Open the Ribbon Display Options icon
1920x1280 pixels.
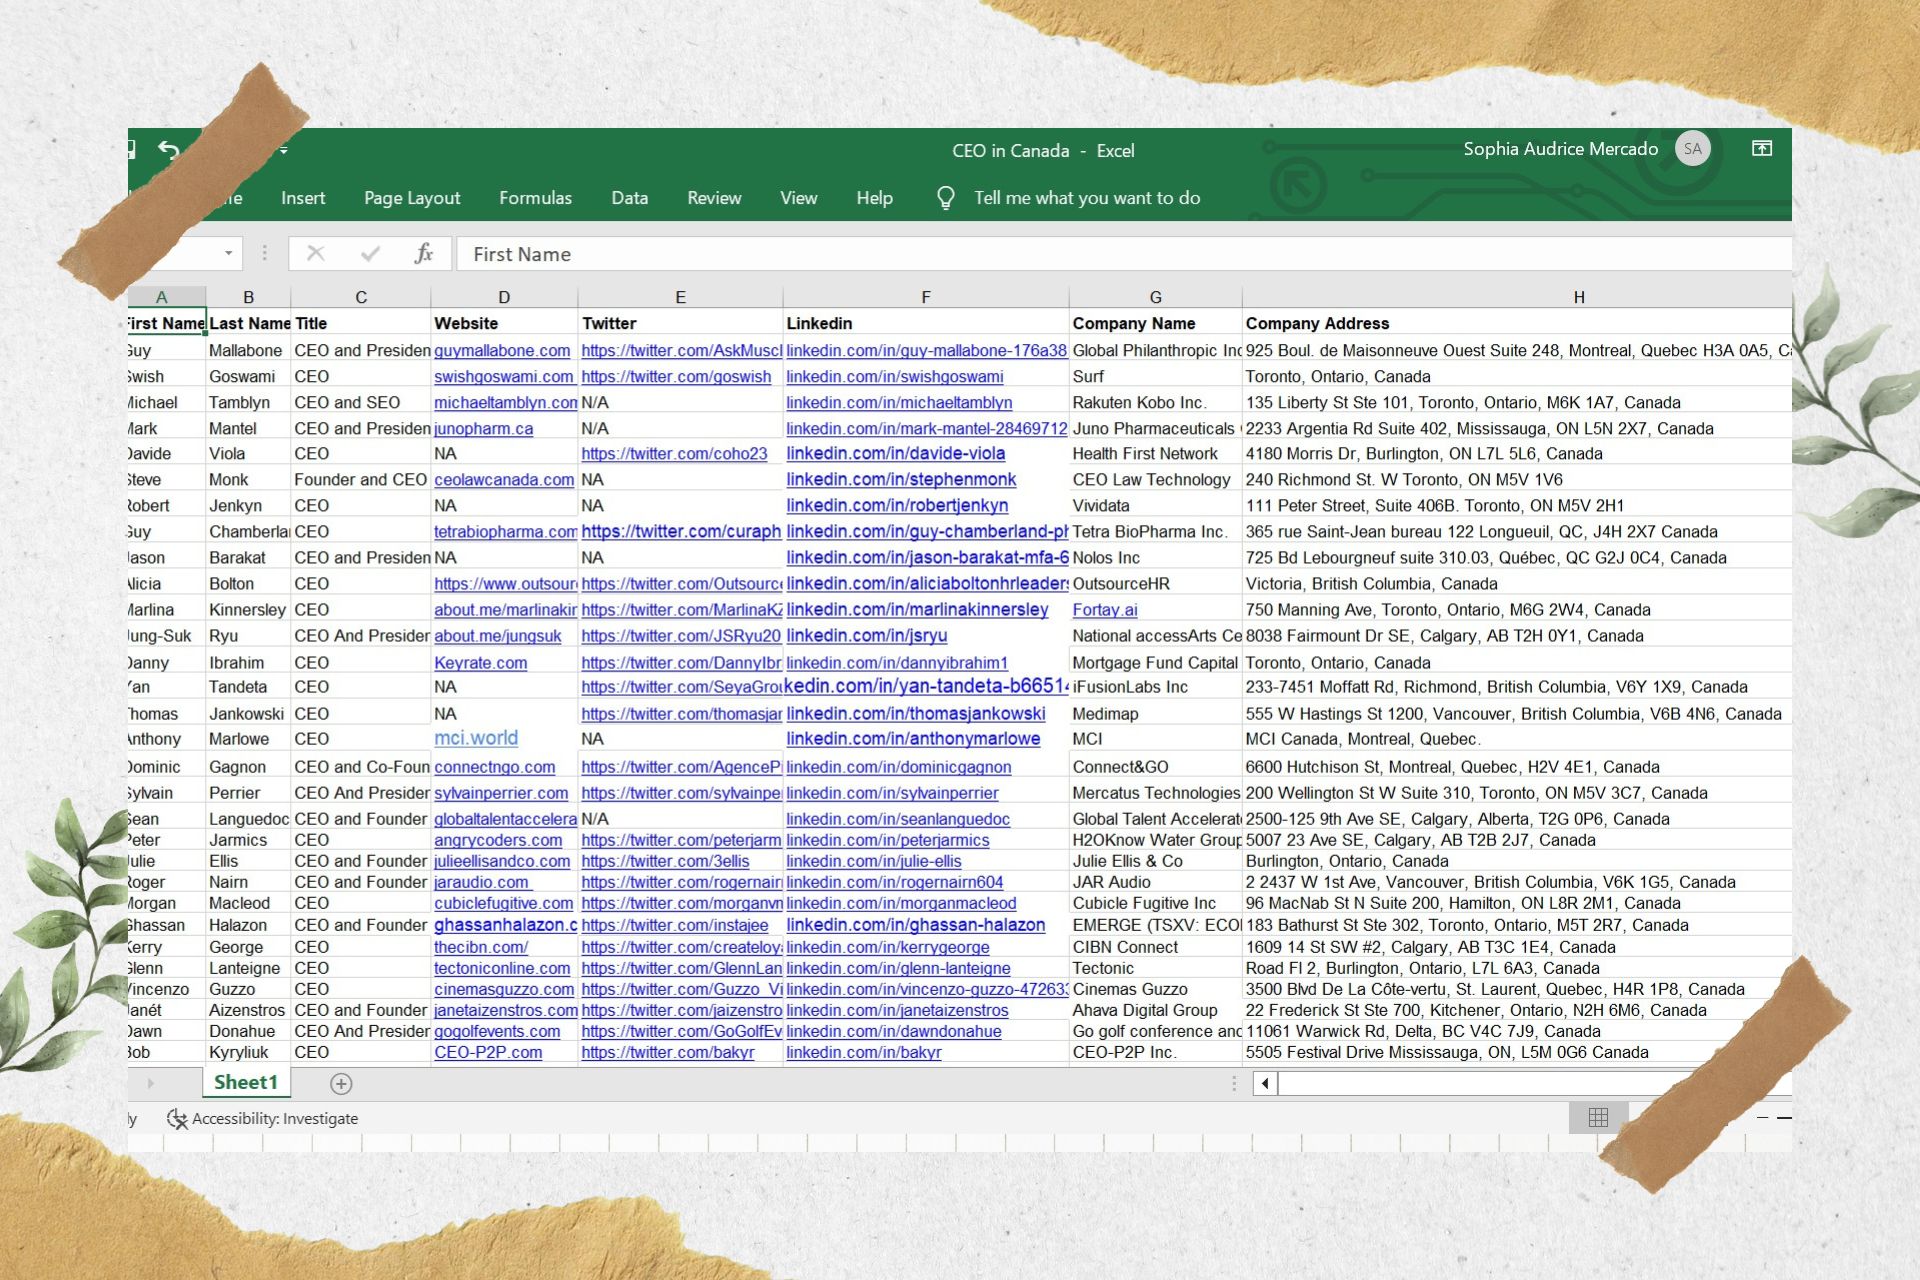pyautogui.click(x=1762, y=149)
